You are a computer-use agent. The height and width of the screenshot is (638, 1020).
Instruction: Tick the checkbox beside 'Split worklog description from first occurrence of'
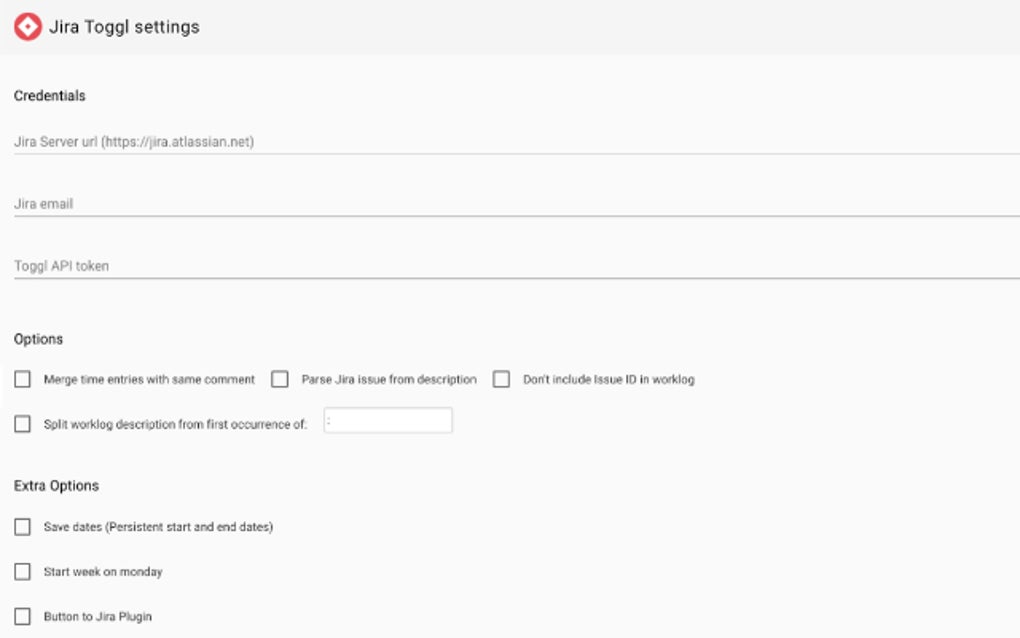tap(23, 424)
